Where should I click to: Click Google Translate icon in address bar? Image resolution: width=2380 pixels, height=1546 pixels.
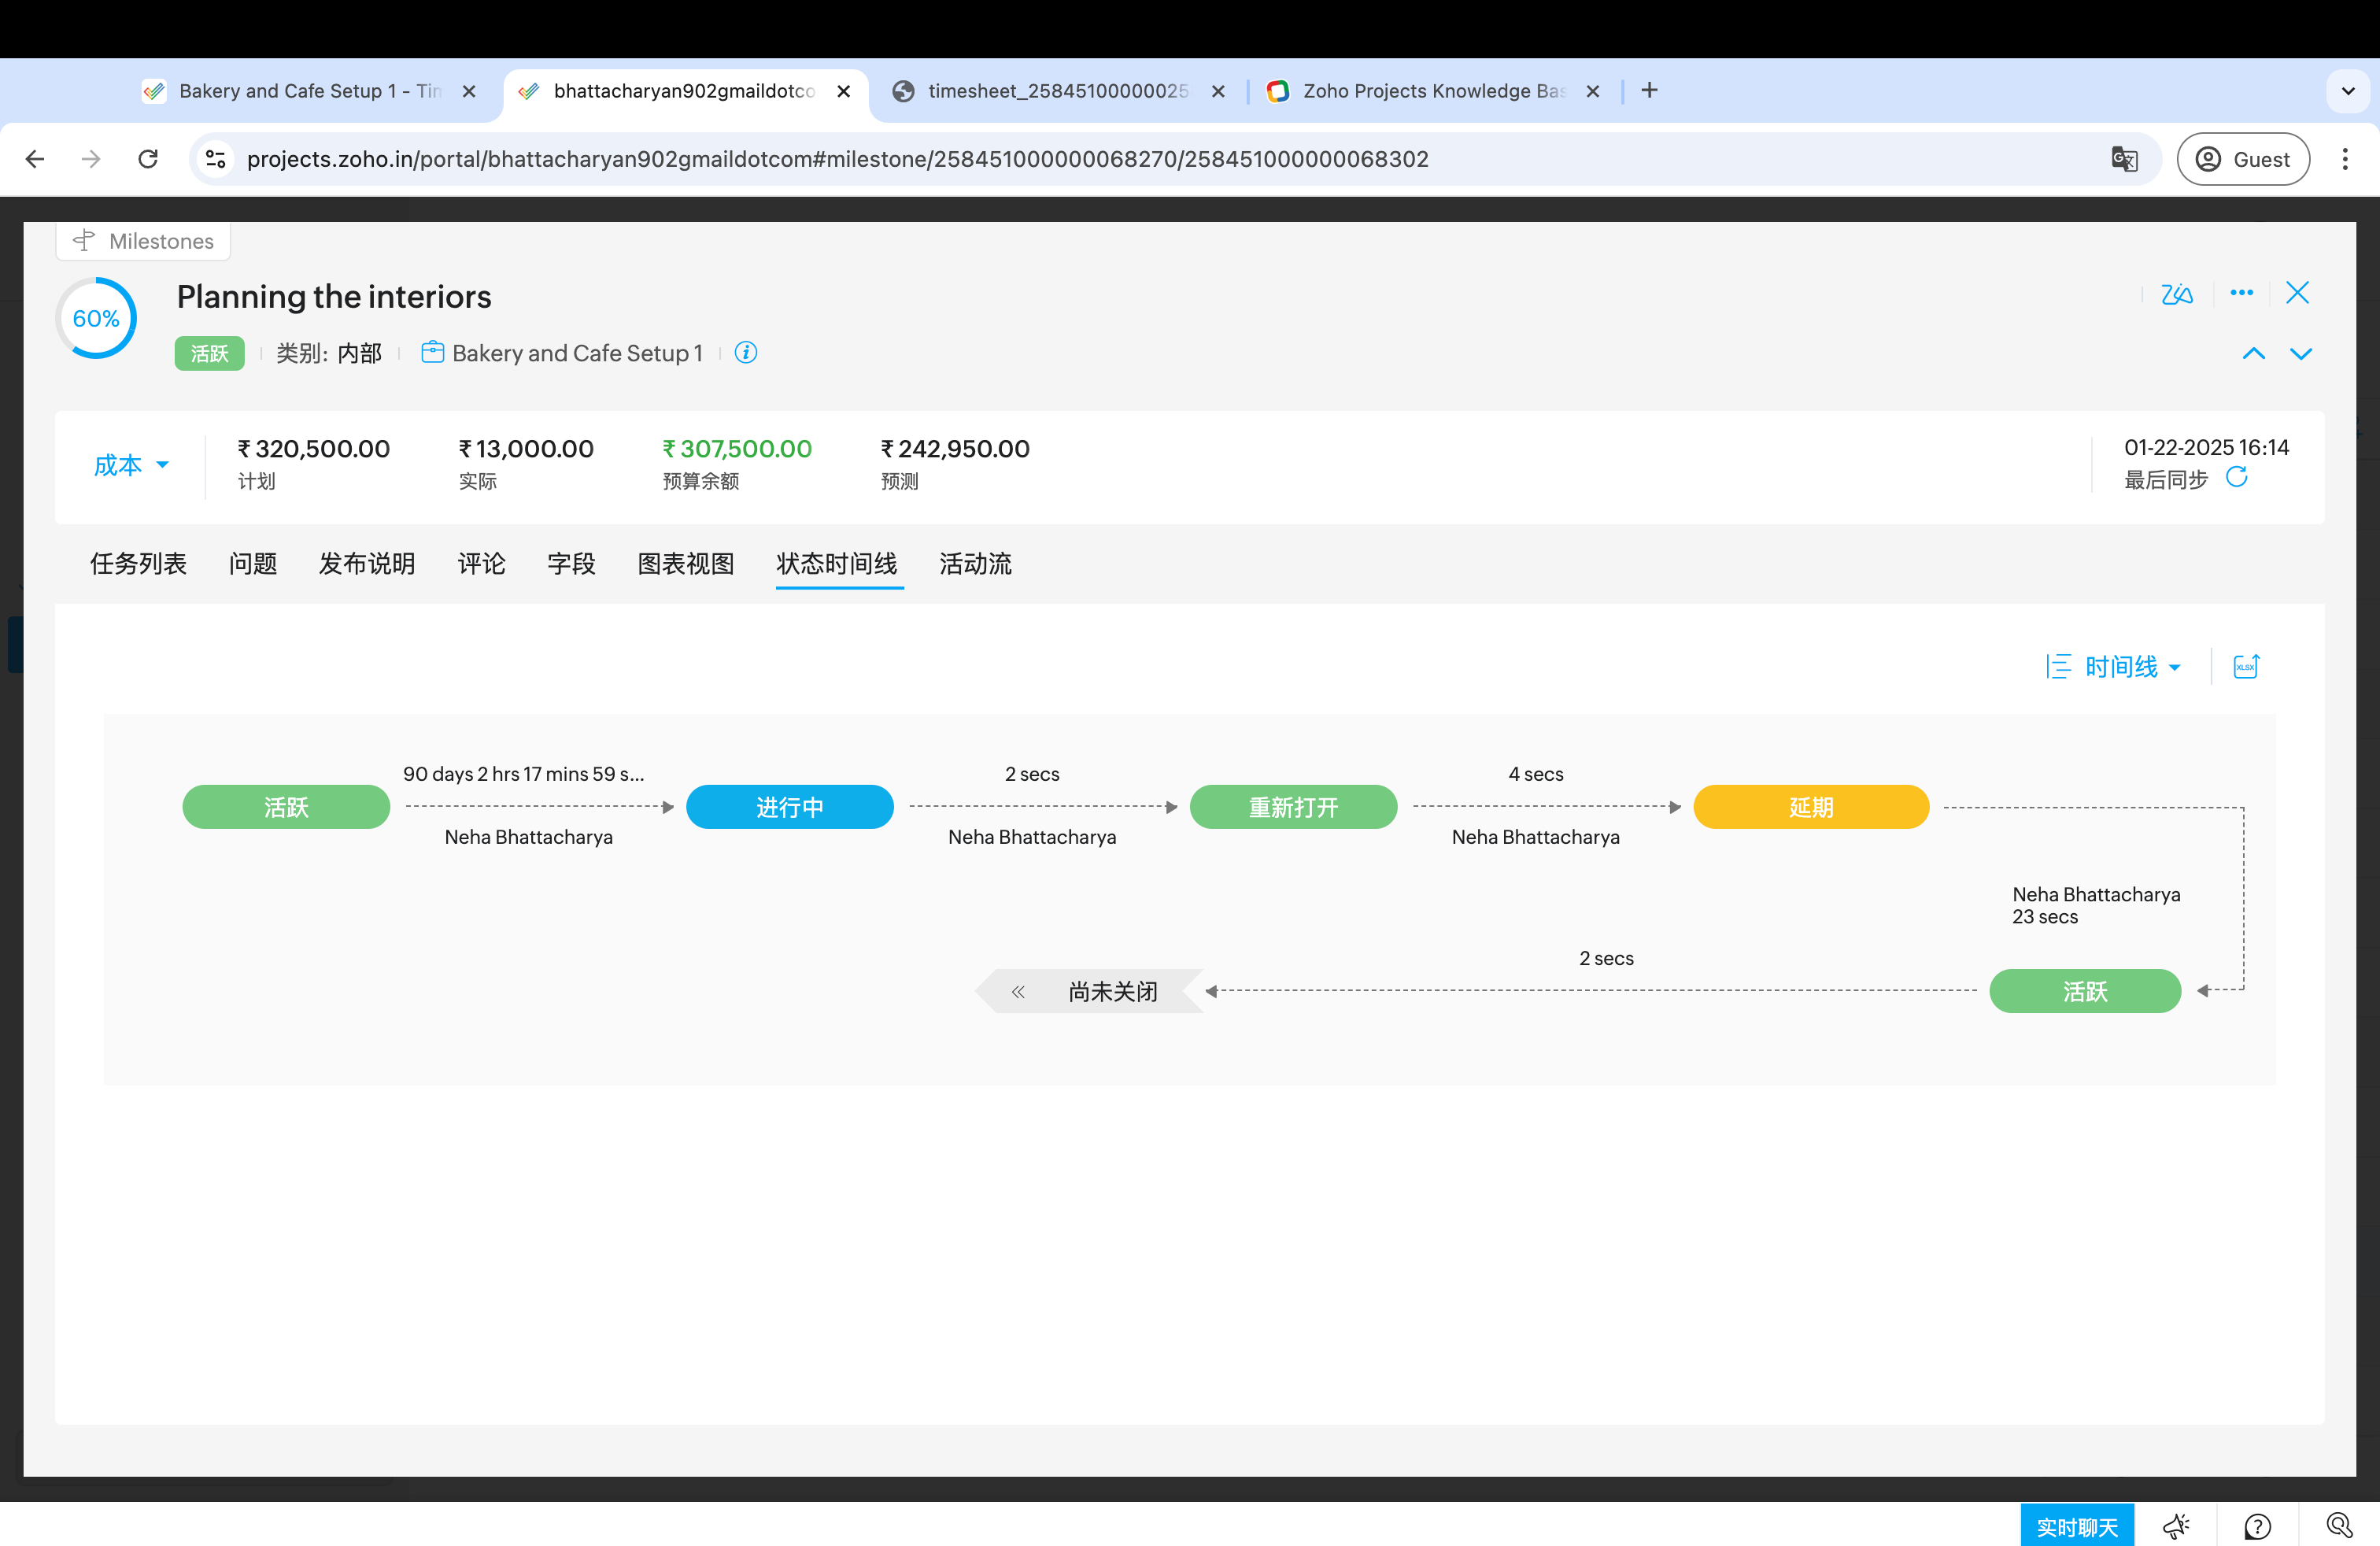[x=2124, y=159]
